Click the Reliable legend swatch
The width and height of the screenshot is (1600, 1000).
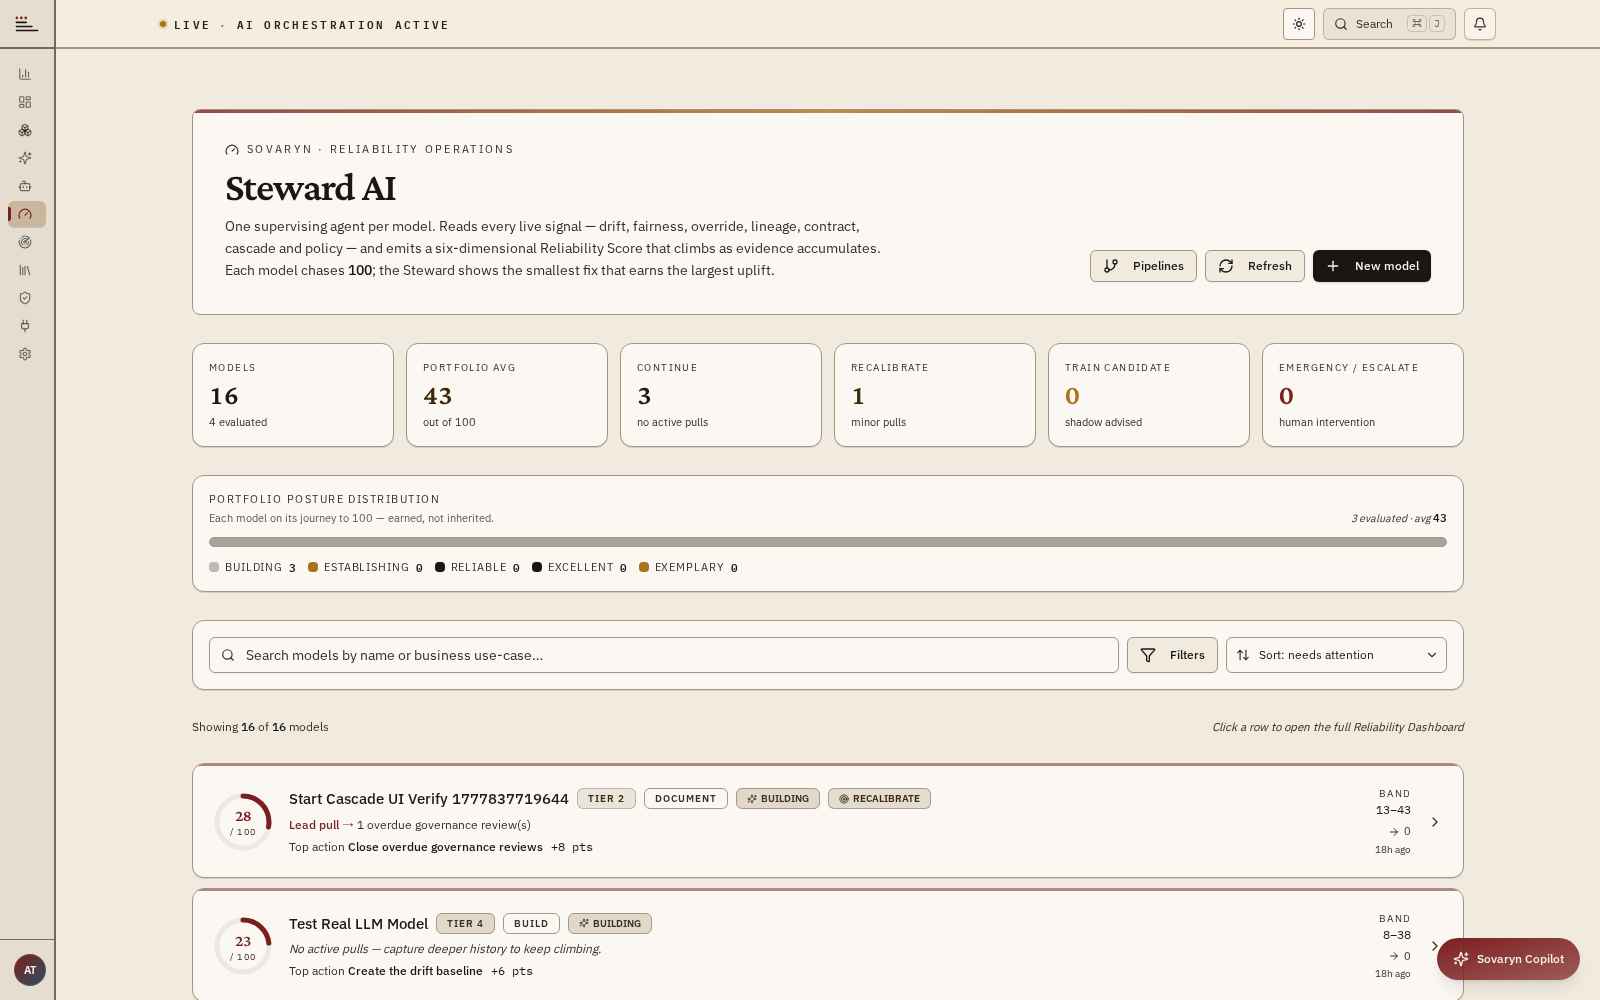[440, 567]
